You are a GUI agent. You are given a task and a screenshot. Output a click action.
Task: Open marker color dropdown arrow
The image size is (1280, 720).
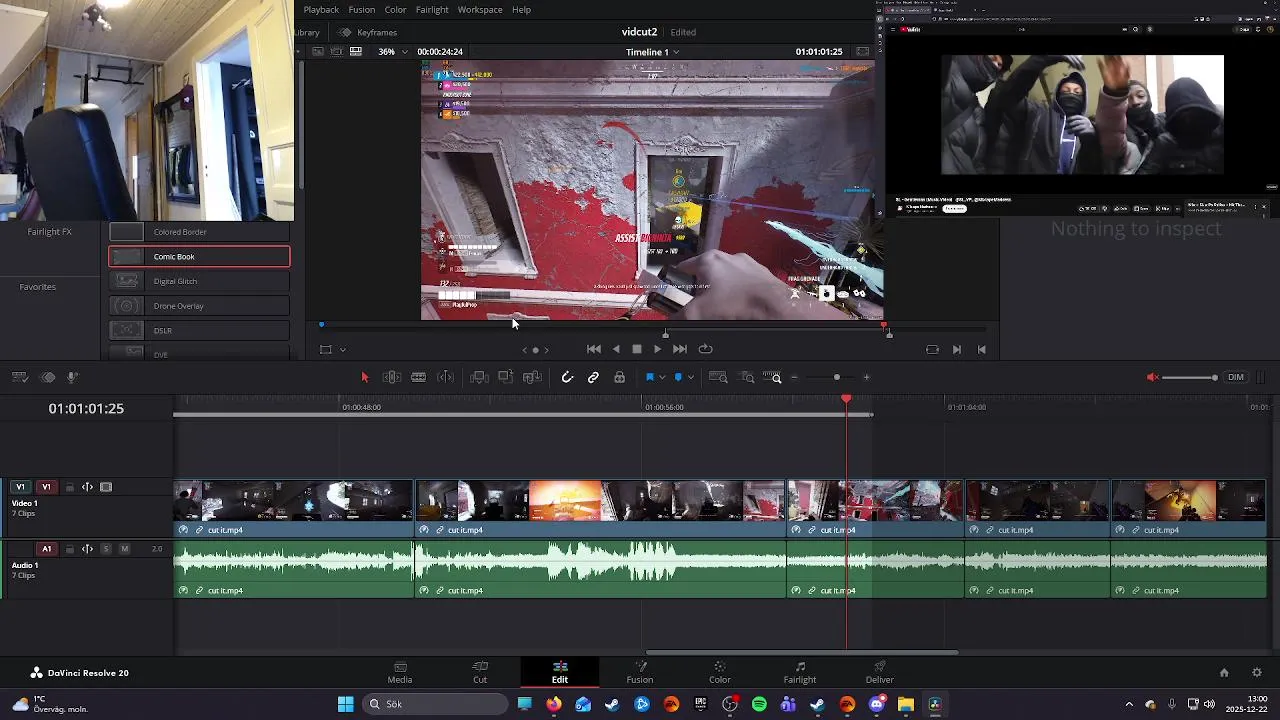point(690,378)
